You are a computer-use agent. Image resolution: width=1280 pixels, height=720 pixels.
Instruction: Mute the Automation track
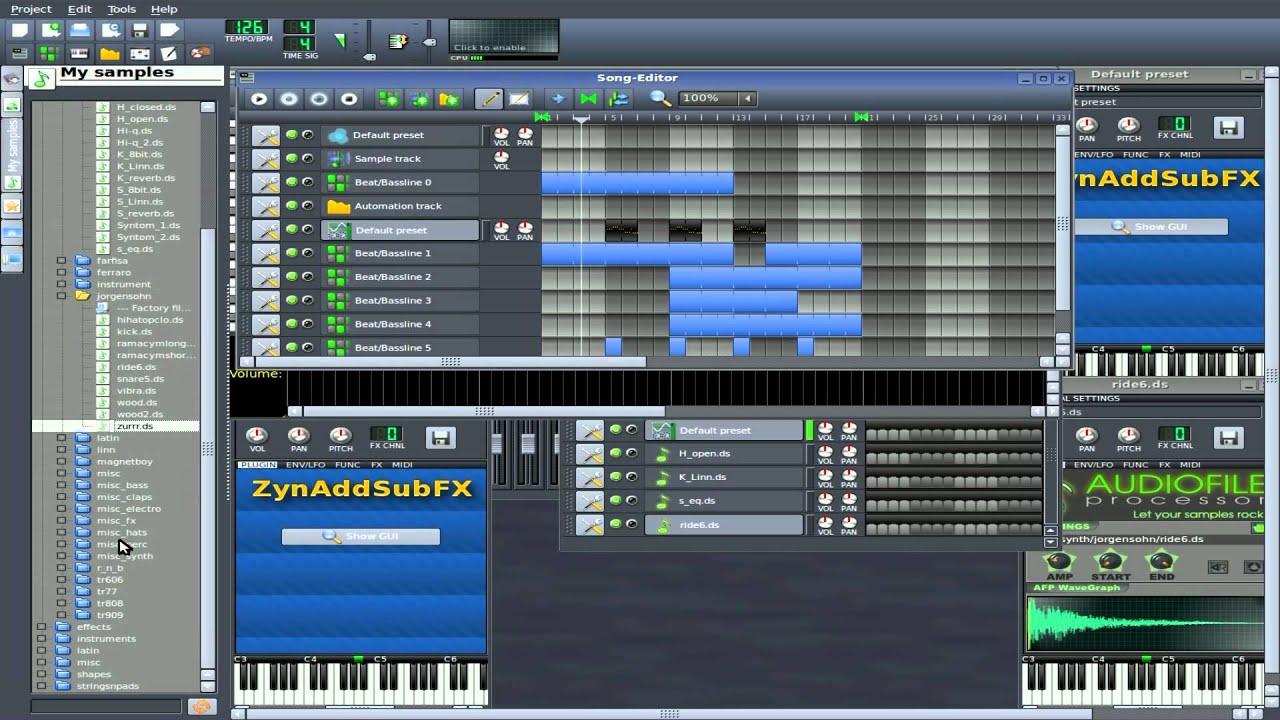pos(291,206)
